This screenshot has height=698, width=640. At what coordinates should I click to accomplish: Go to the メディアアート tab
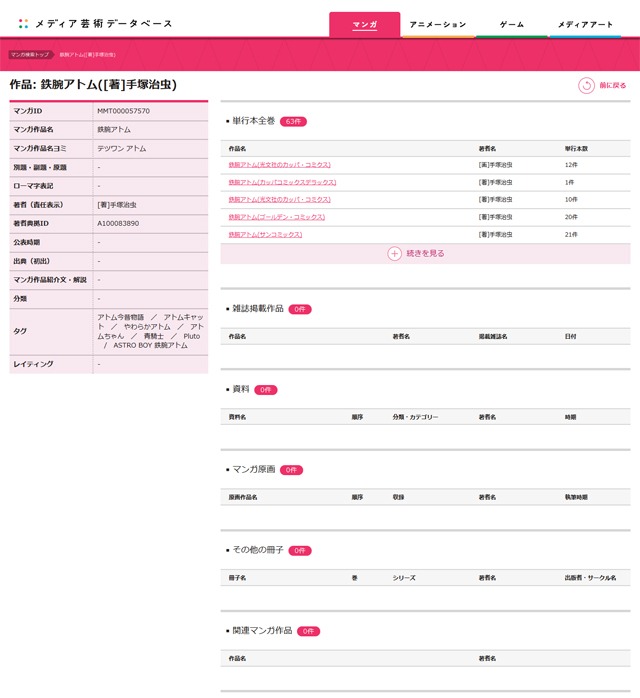pyautogui.click(x=585, y=24)
